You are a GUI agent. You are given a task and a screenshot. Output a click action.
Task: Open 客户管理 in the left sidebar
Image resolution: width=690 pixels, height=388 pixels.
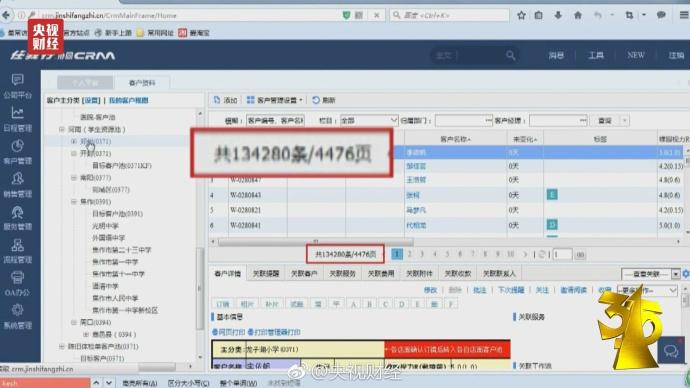[18, 152]
